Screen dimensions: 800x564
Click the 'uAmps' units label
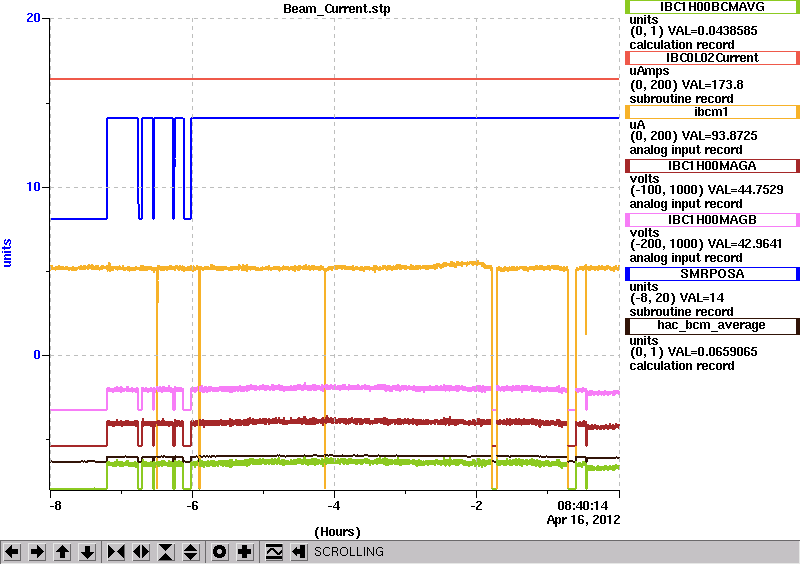click(x=649, y=71)
